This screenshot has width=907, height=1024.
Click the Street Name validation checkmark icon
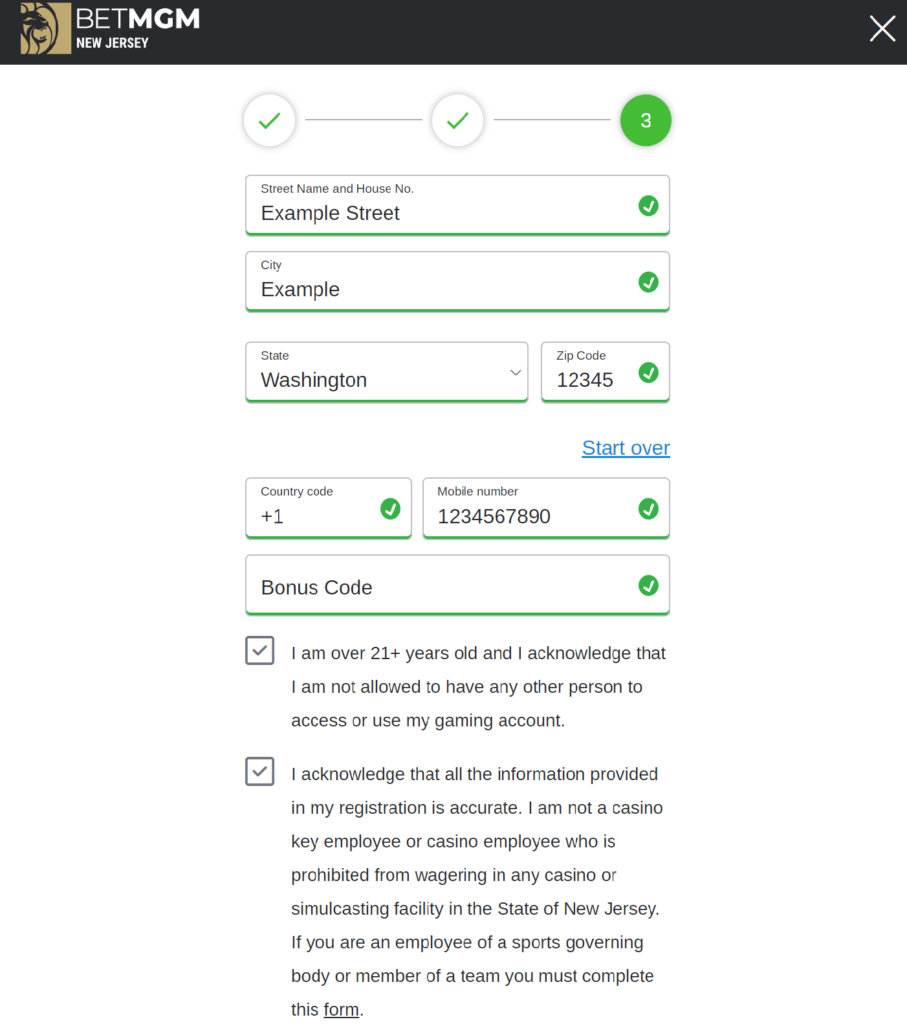pyautogui.click(x=648, y=206)
